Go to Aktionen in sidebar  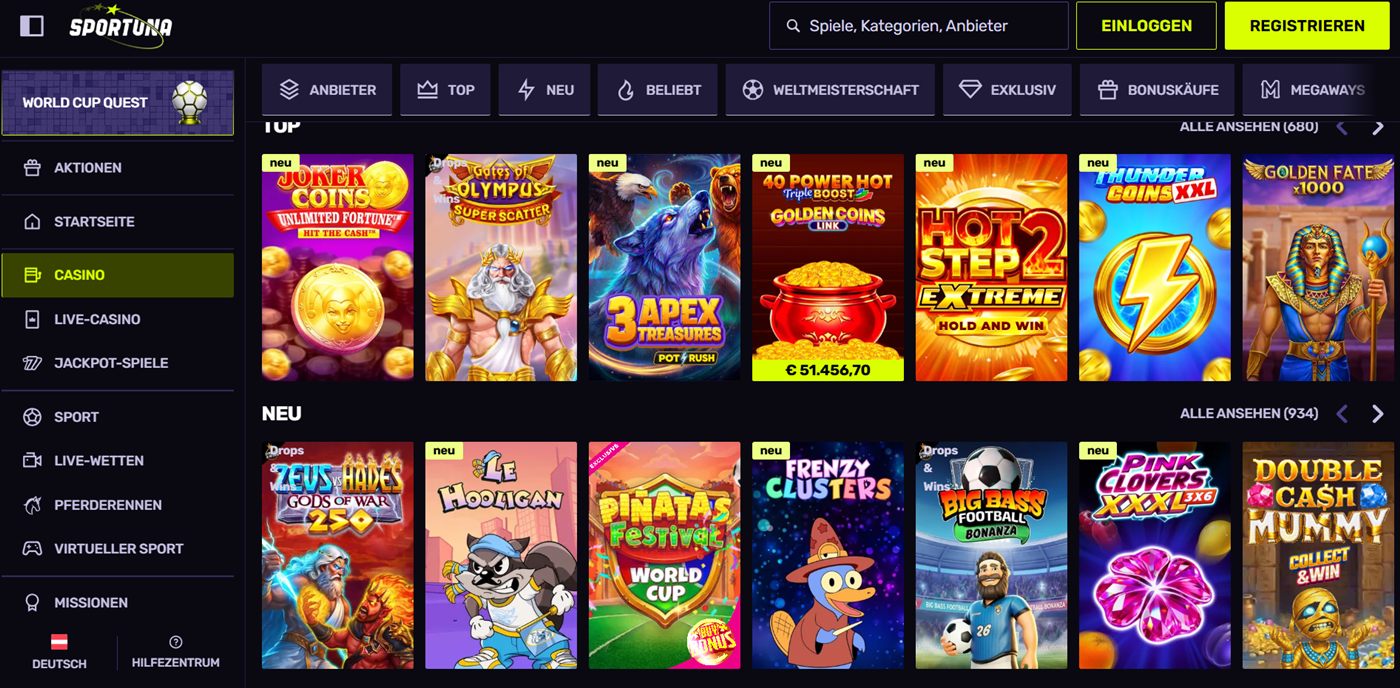118,168
